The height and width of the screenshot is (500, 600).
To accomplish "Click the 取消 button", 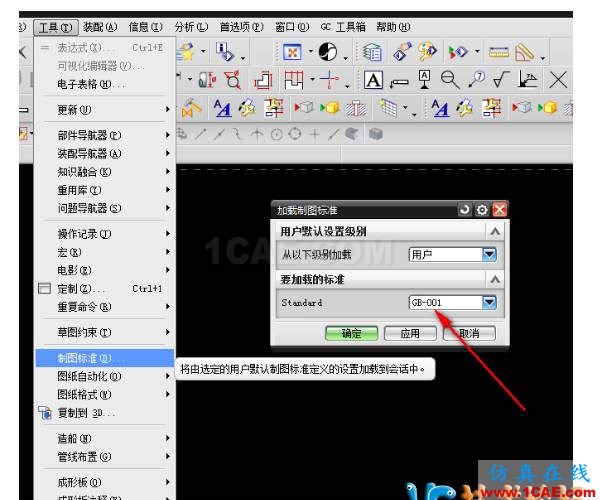I will (469, 333).
